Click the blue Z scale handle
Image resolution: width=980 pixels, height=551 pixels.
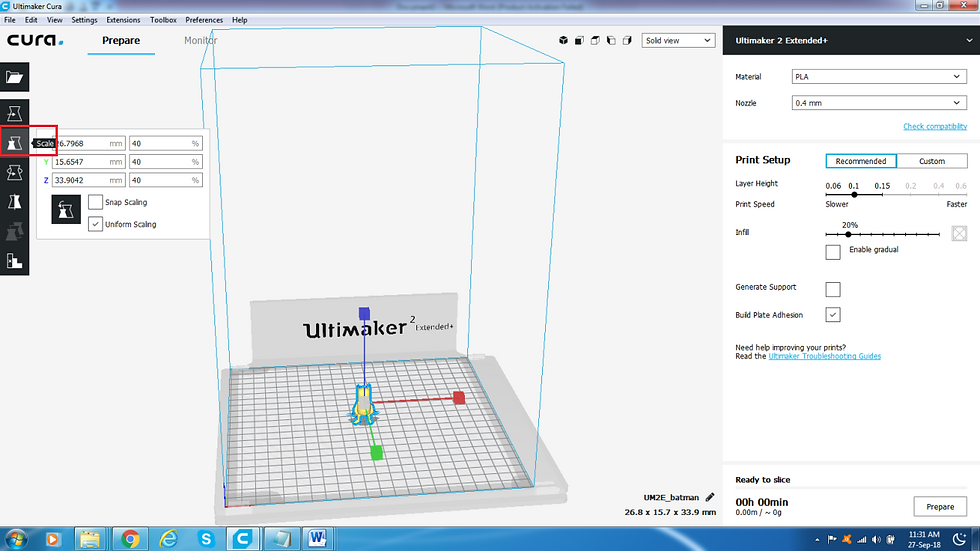[364, 313]
